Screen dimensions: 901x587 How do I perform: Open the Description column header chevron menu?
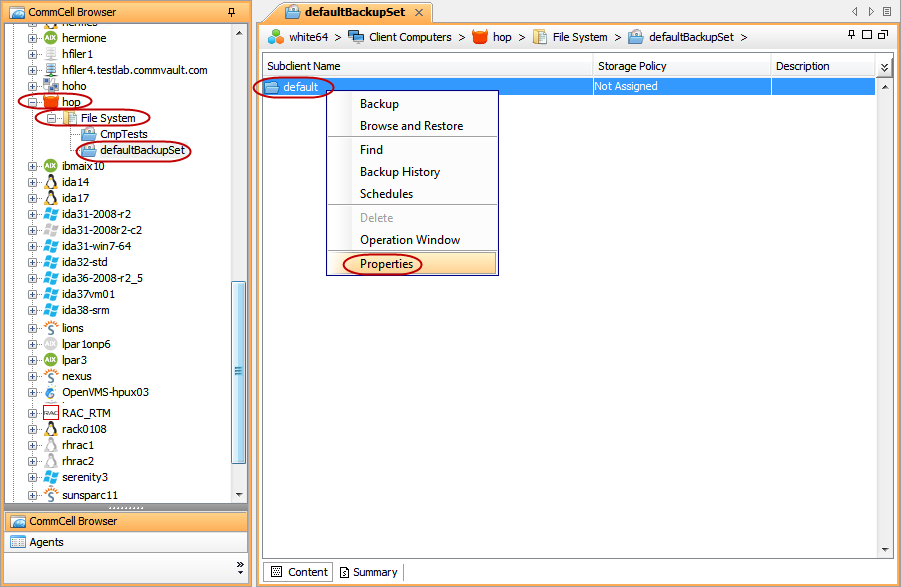[886, 66]
